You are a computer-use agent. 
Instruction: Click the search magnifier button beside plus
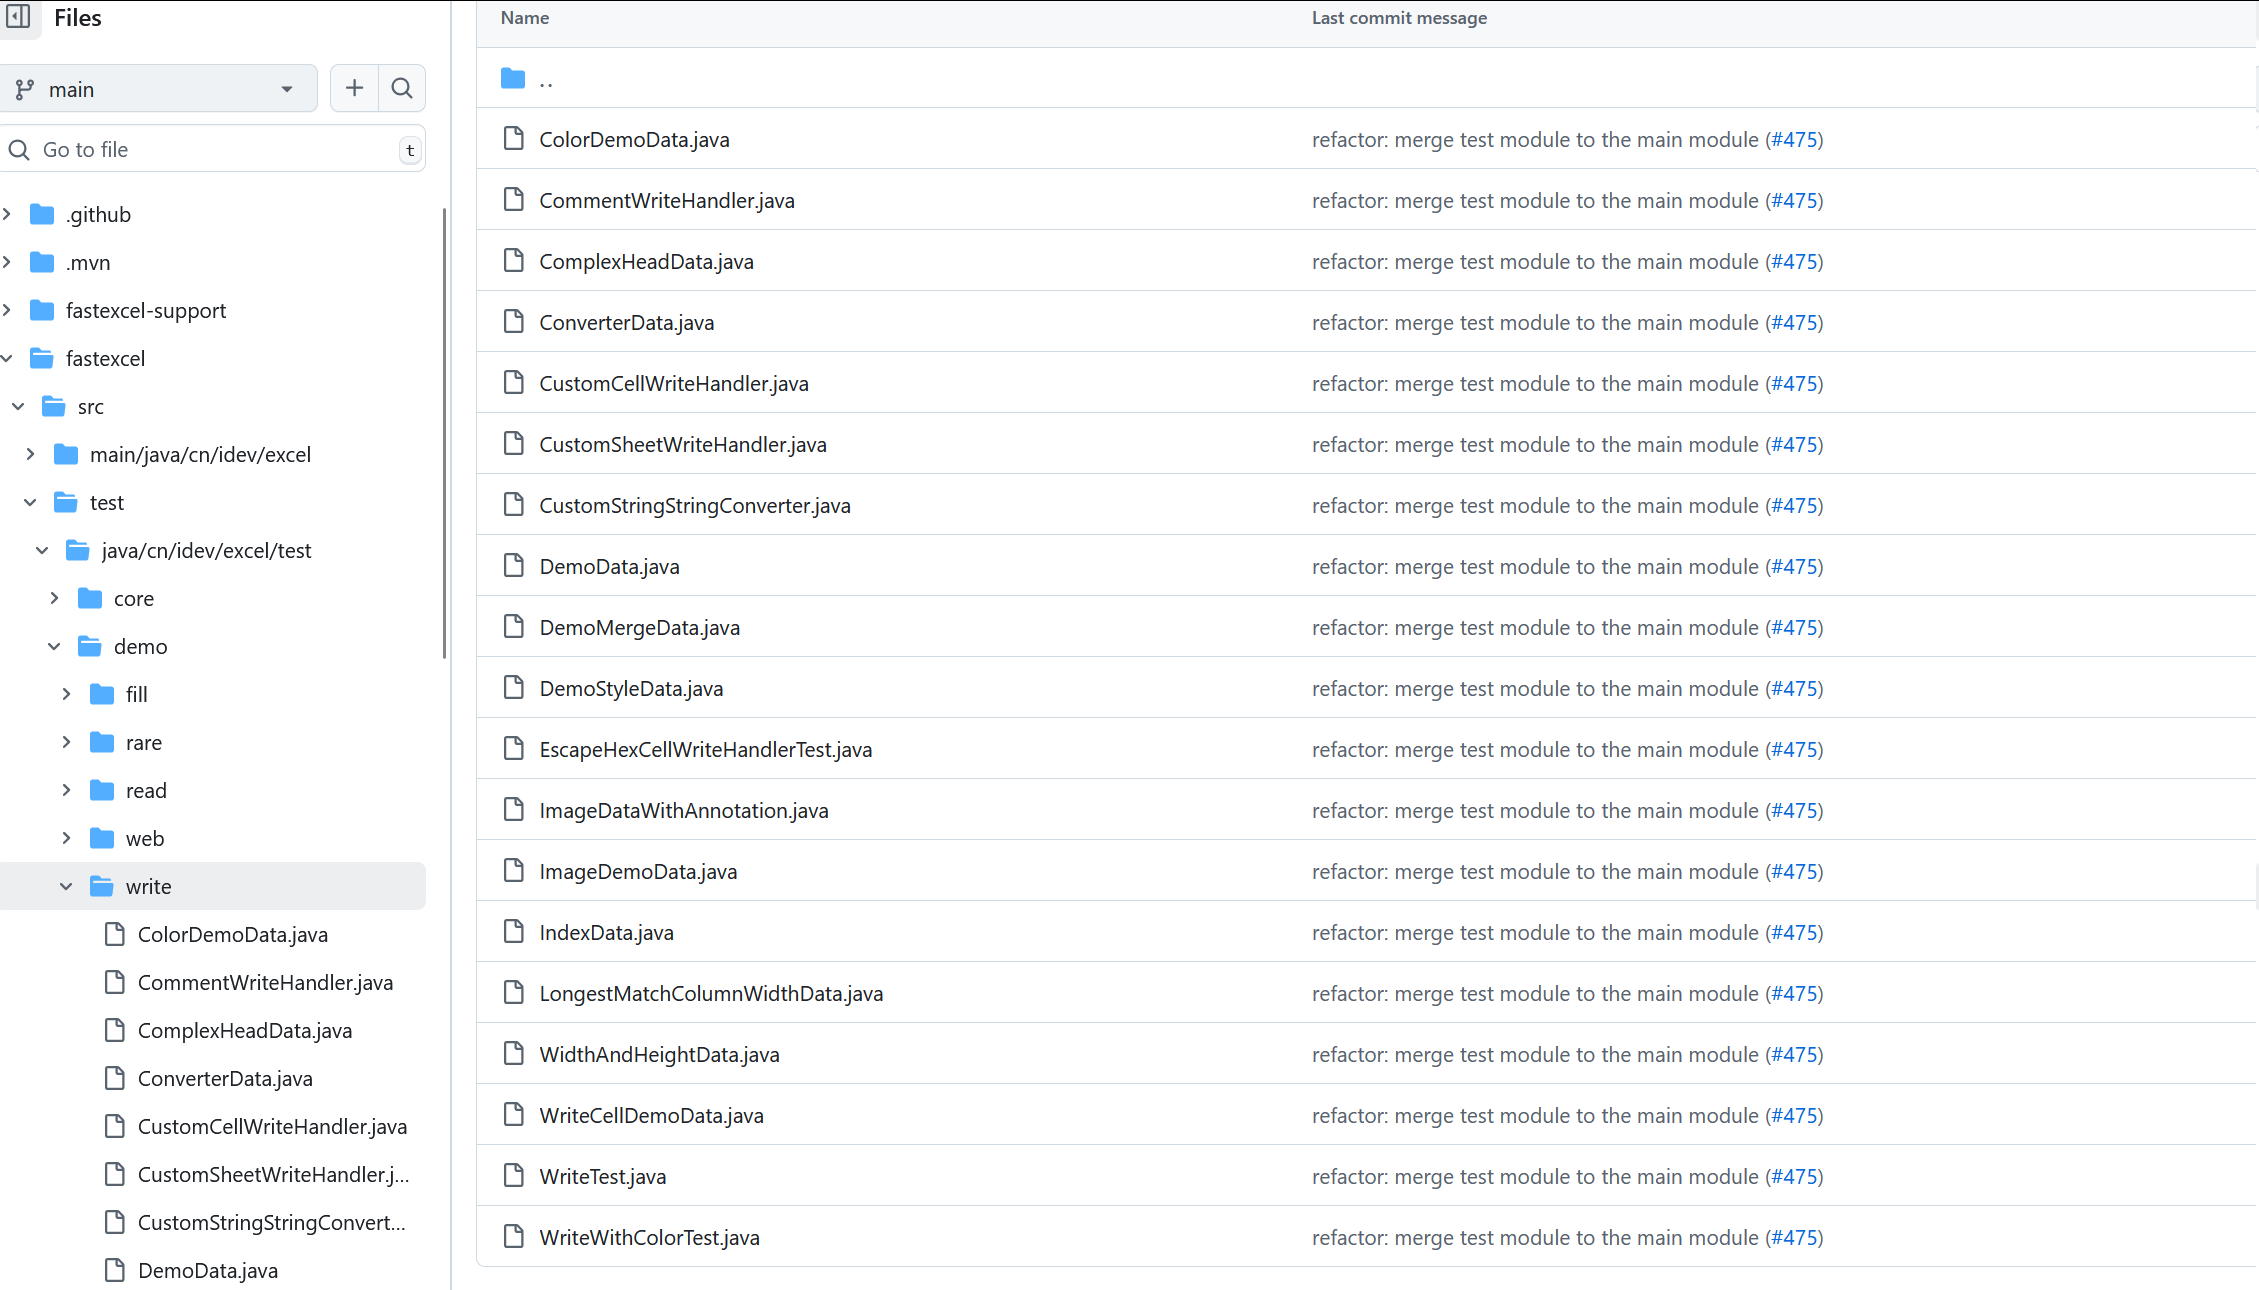tap(402, 89)
